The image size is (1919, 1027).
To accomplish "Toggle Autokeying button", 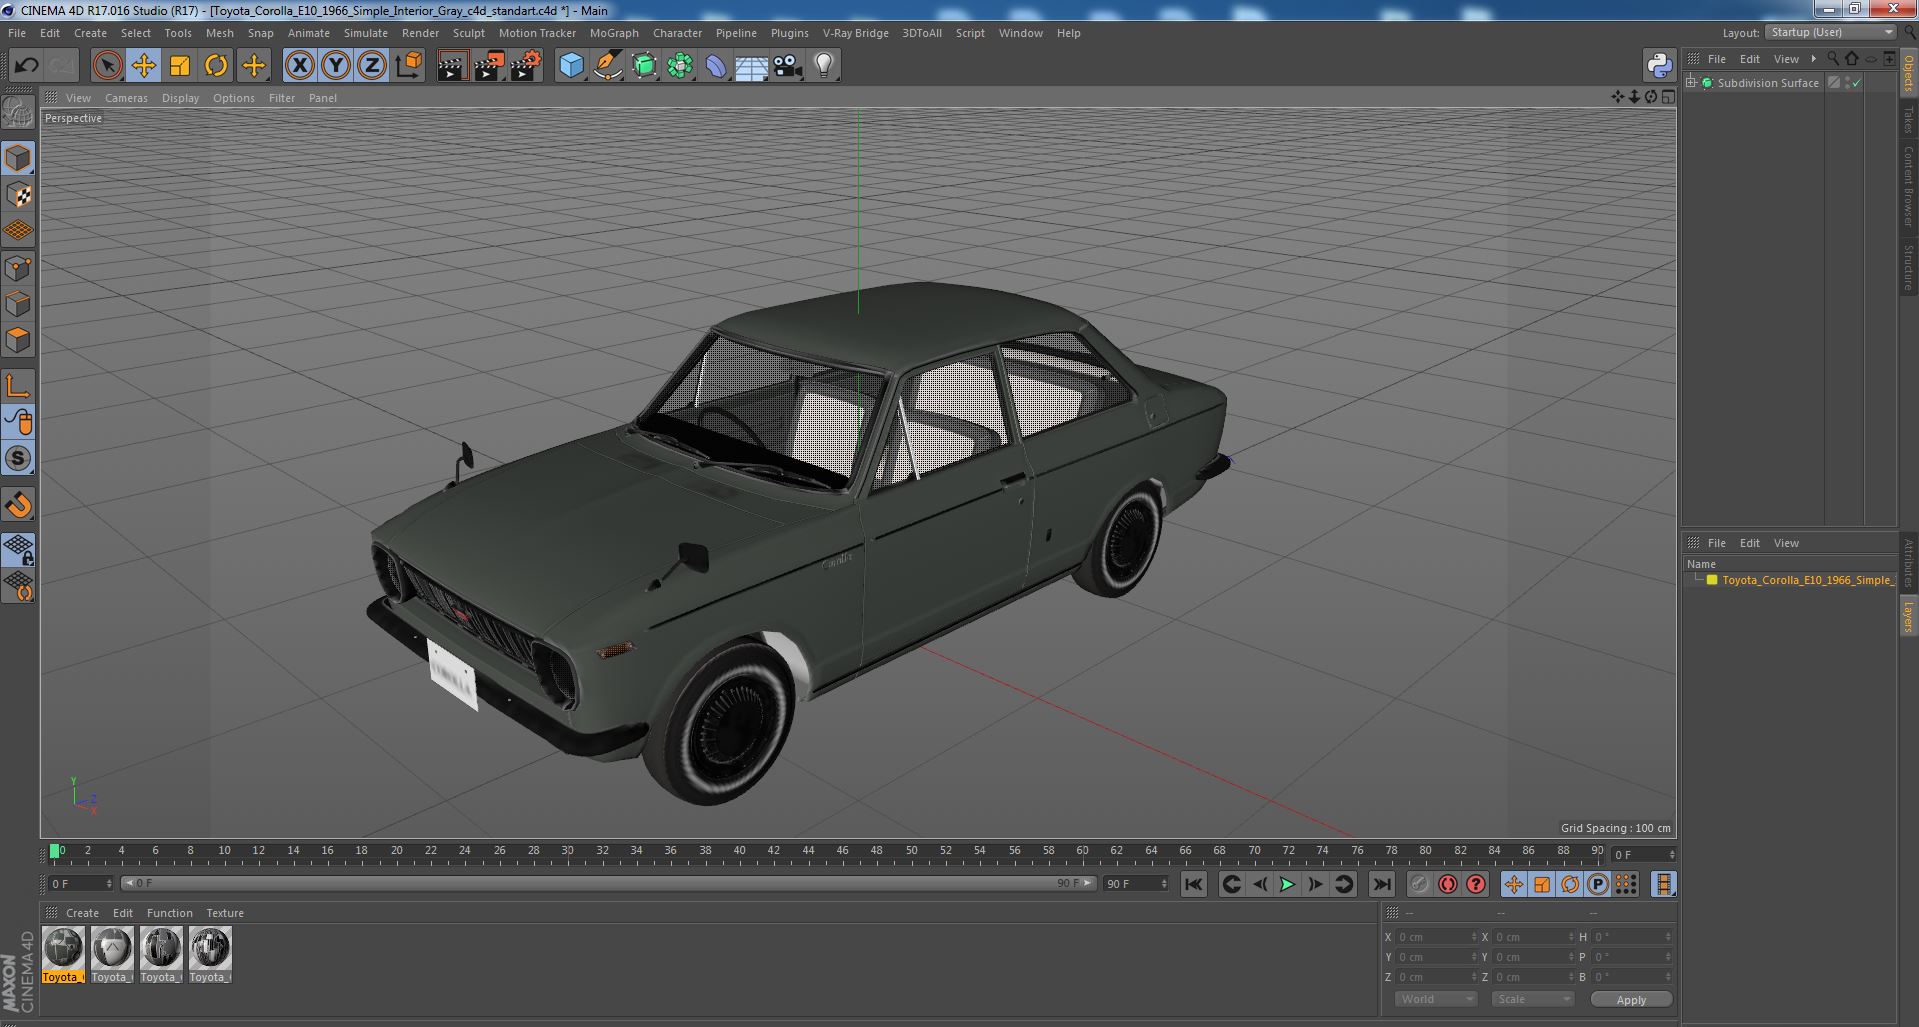I will 1447,884.
